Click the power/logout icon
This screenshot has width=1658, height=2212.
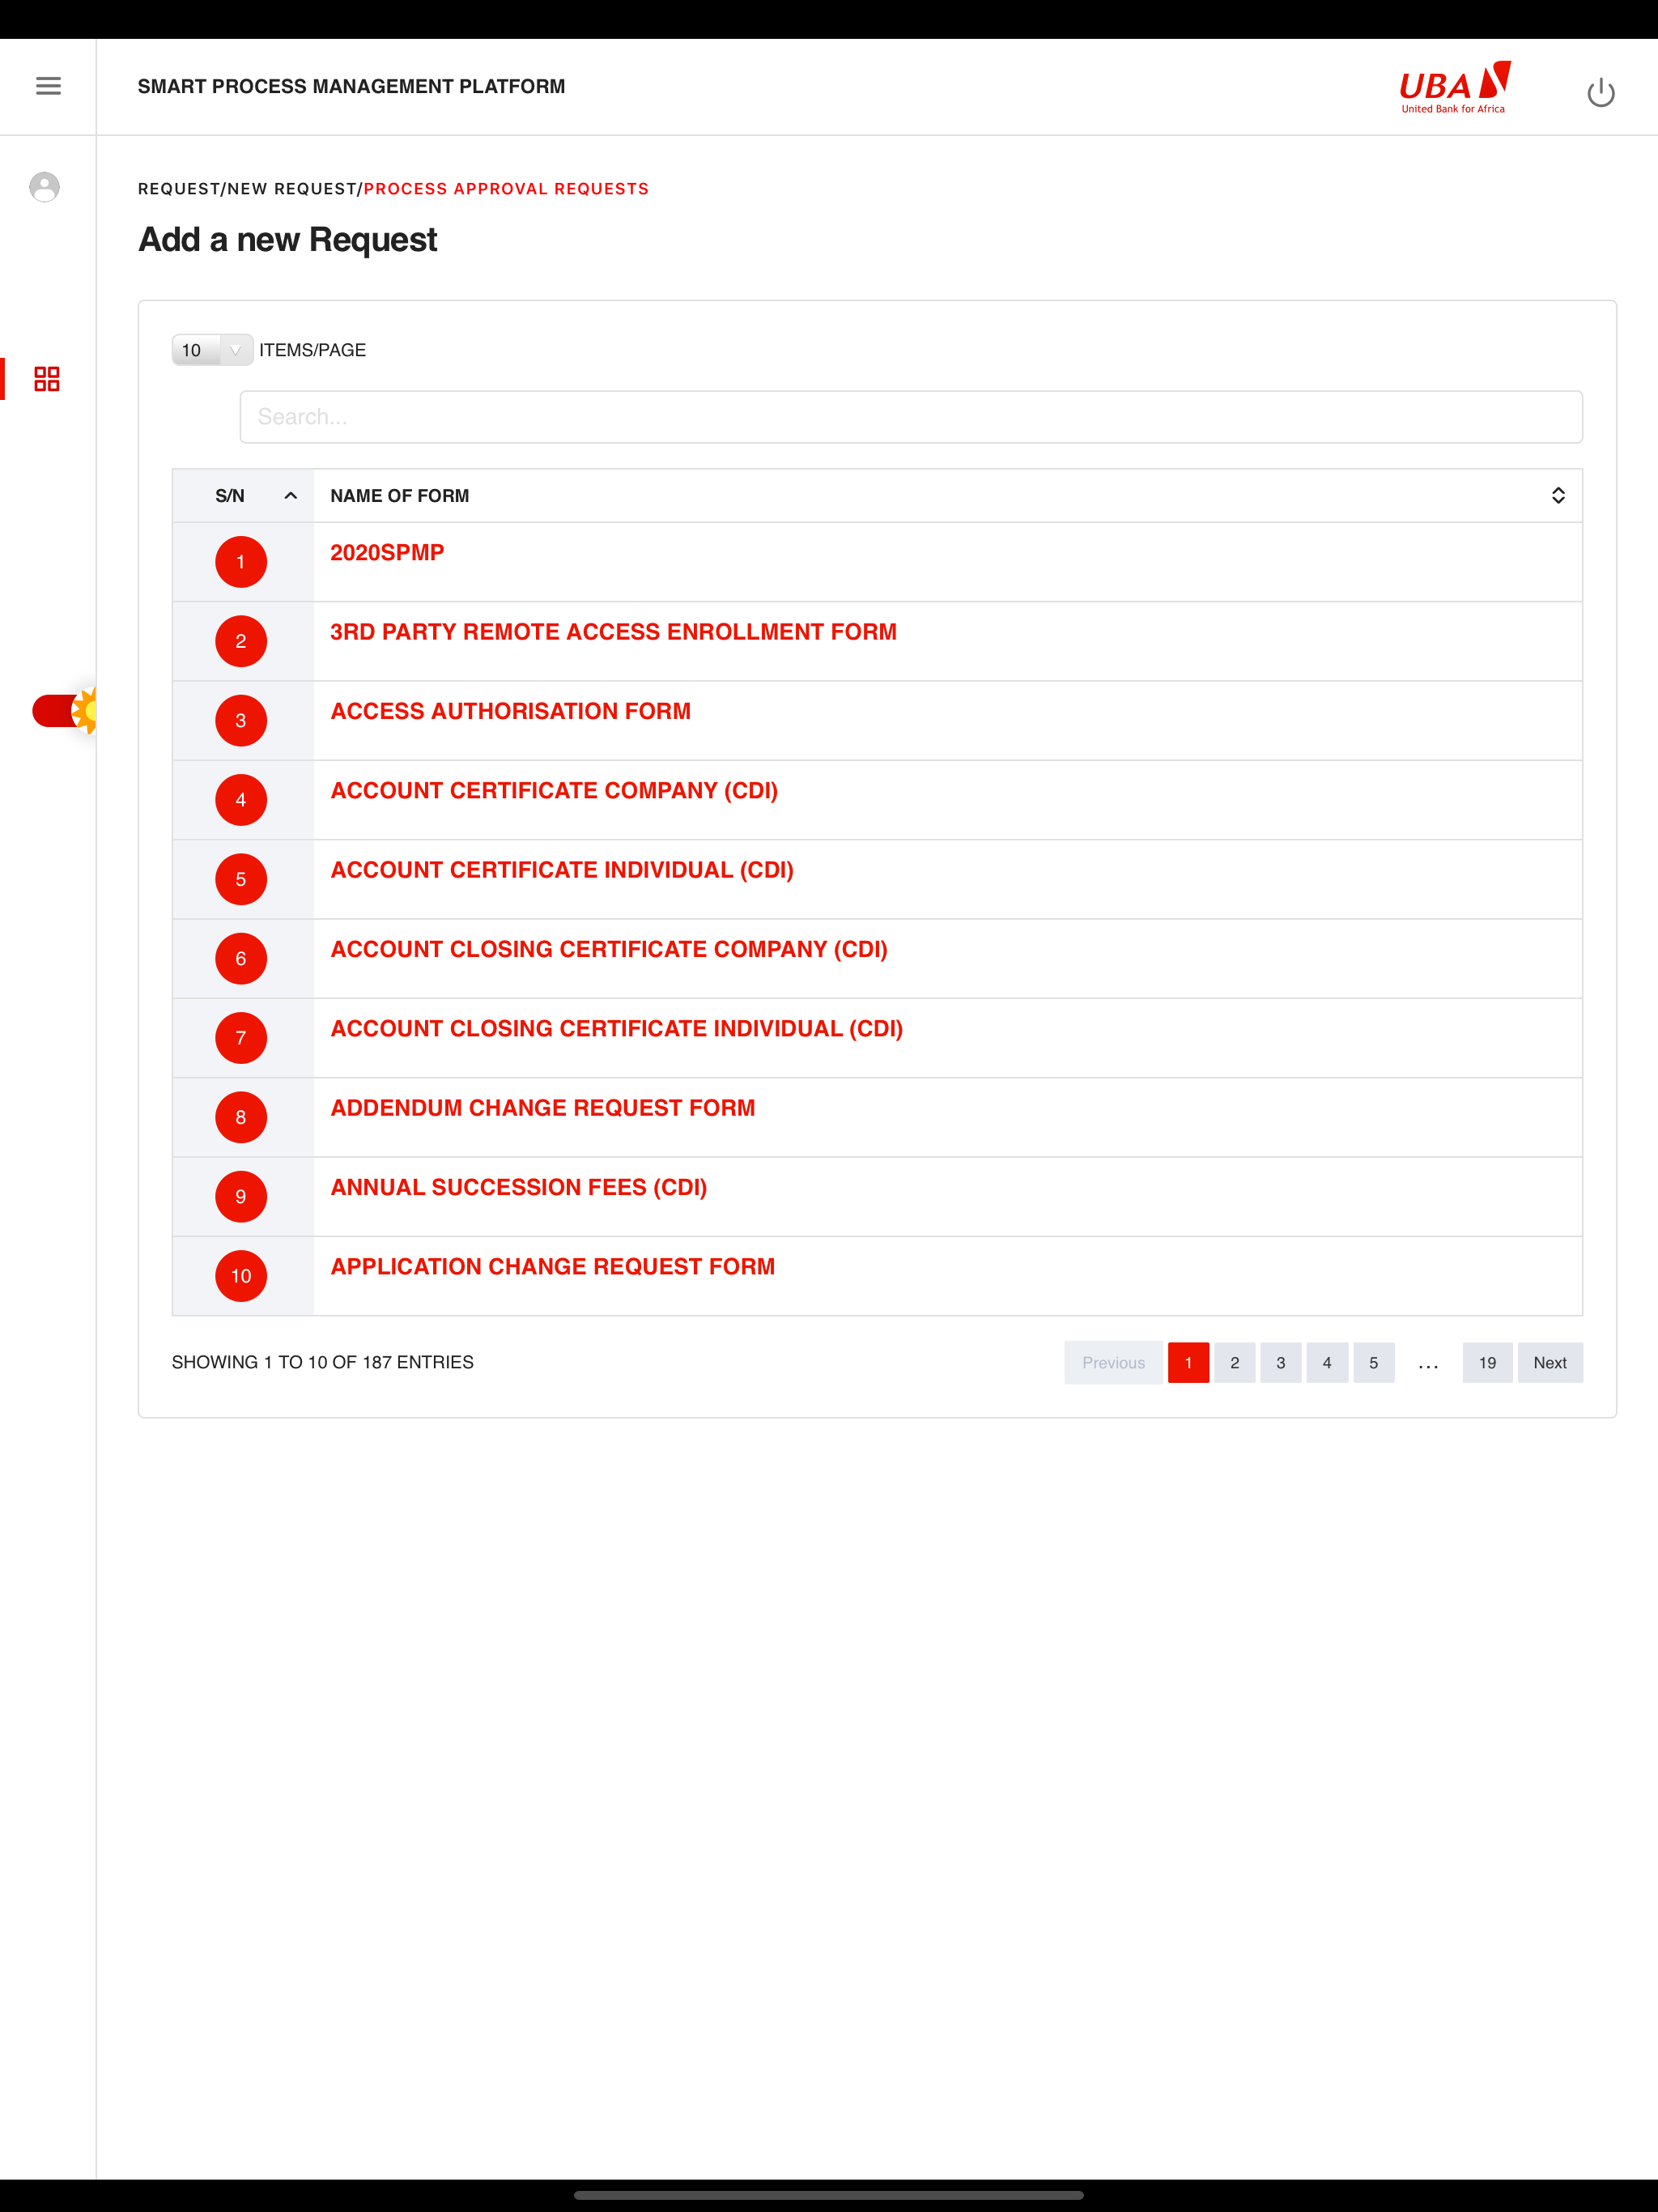(1601, 90)
